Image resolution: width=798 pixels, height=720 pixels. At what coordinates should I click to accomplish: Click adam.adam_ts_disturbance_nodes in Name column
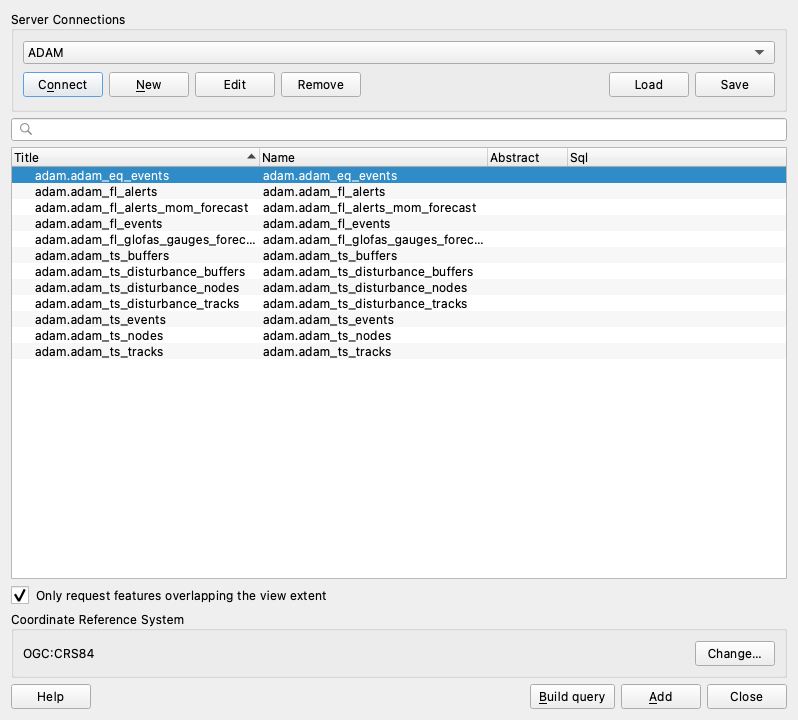365,287
